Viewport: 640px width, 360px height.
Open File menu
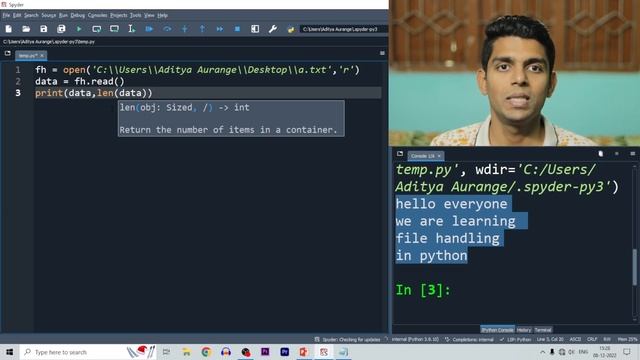pos(6,15)
